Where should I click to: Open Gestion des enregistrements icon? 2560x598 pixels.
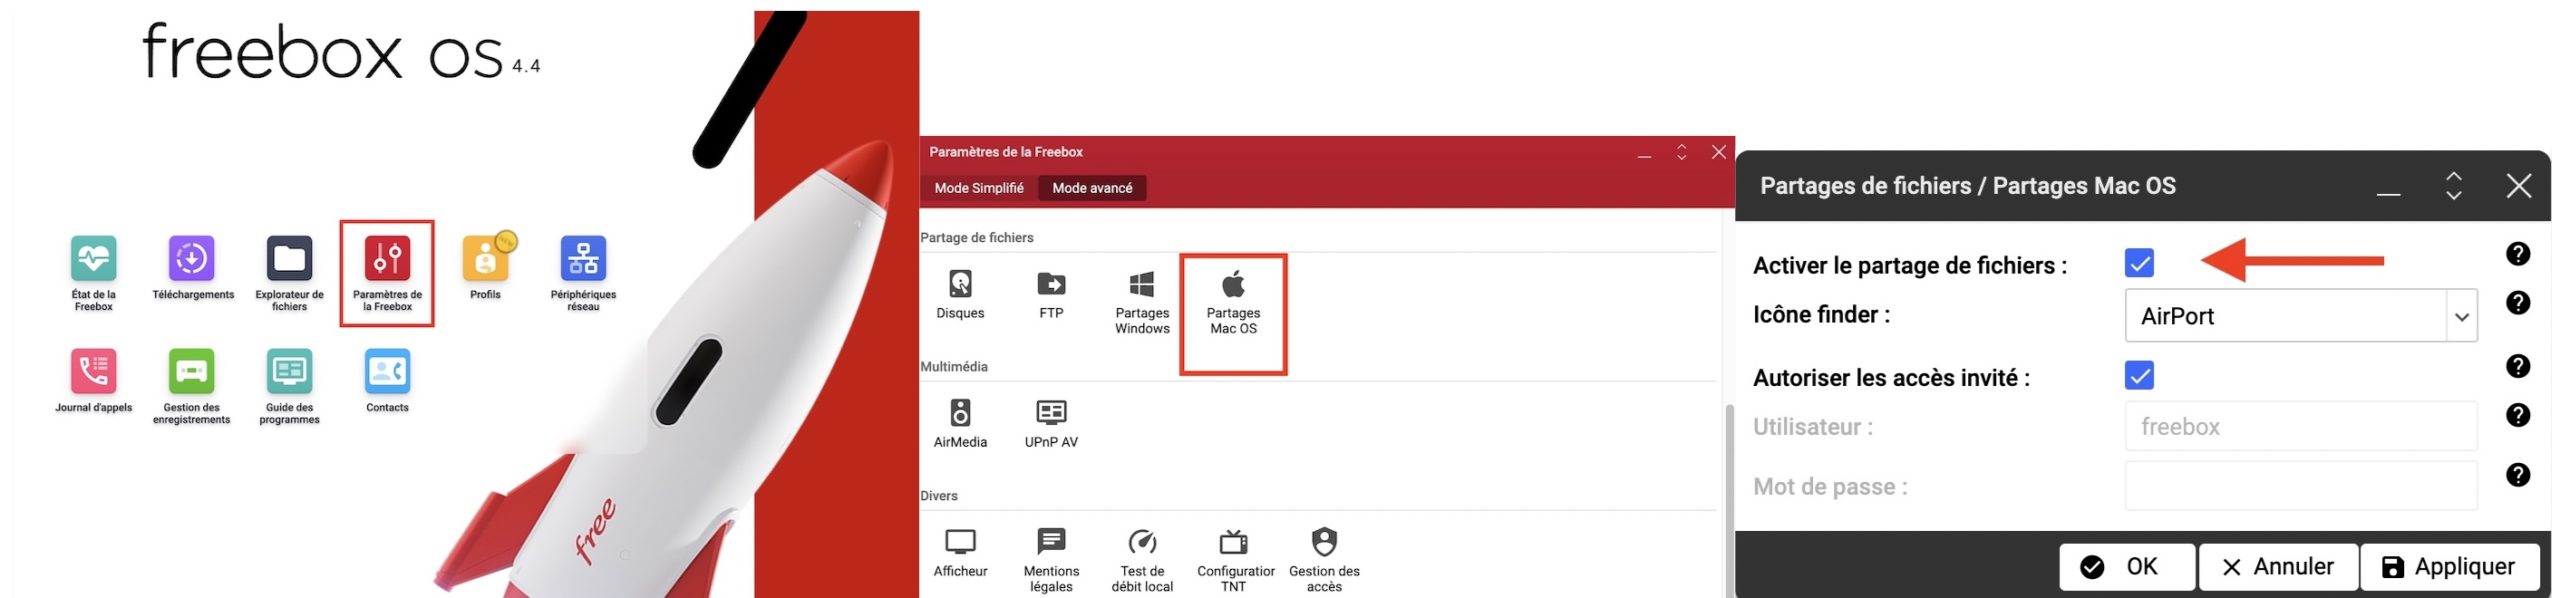(x=191, y=371)
